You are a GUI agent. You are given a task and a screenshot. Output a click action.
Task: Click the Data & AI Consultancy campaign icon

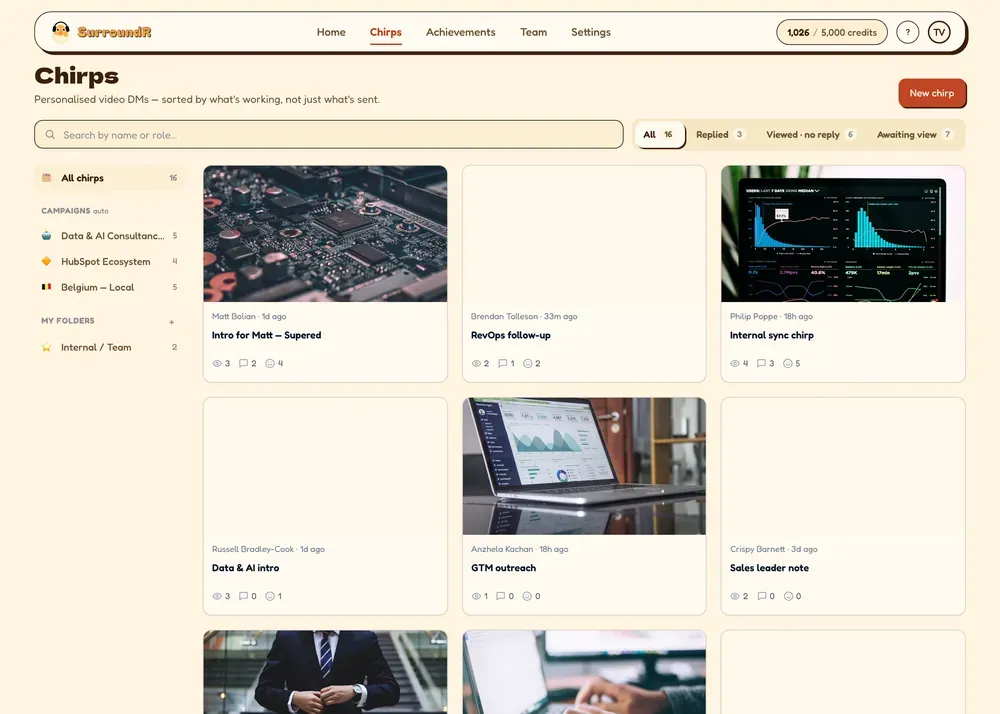coord(47,235)
